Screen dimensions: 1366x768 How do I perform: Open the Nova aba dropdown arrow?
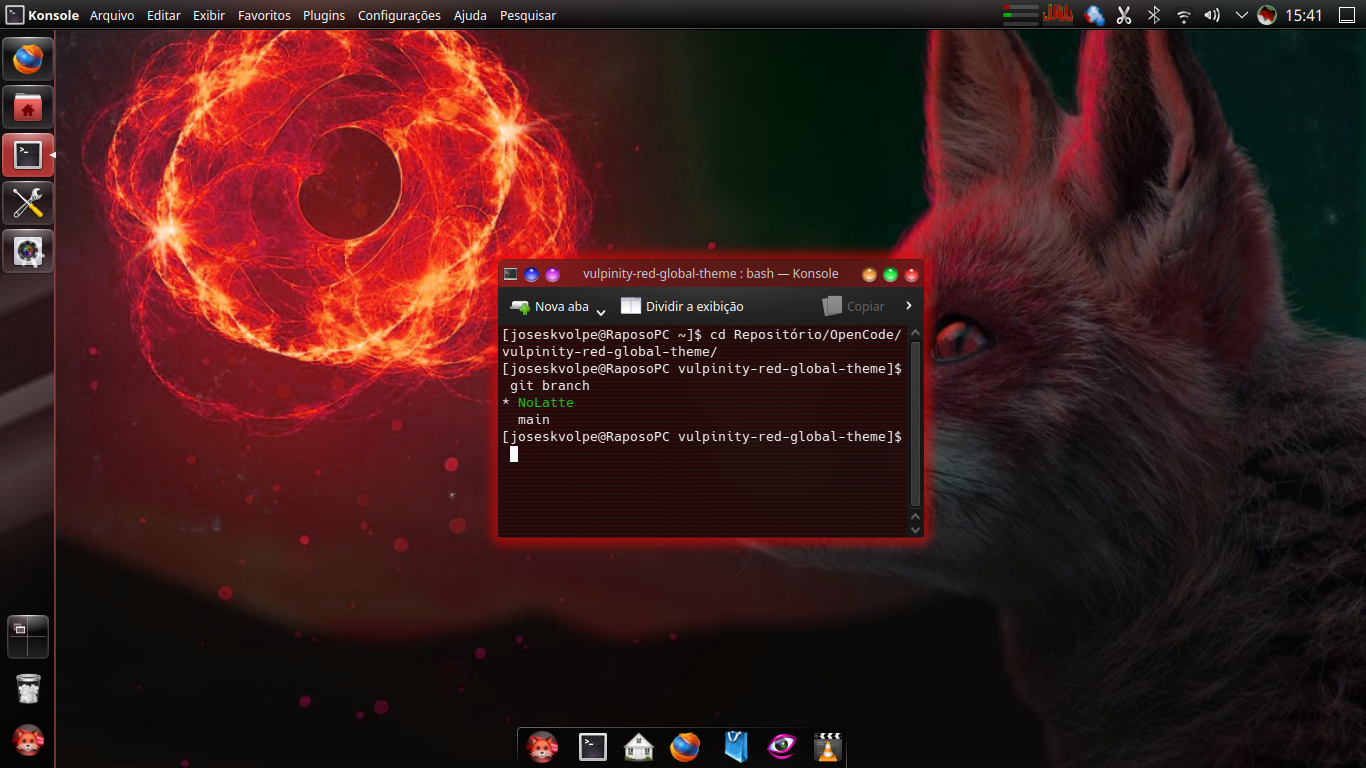click(601, 311)
